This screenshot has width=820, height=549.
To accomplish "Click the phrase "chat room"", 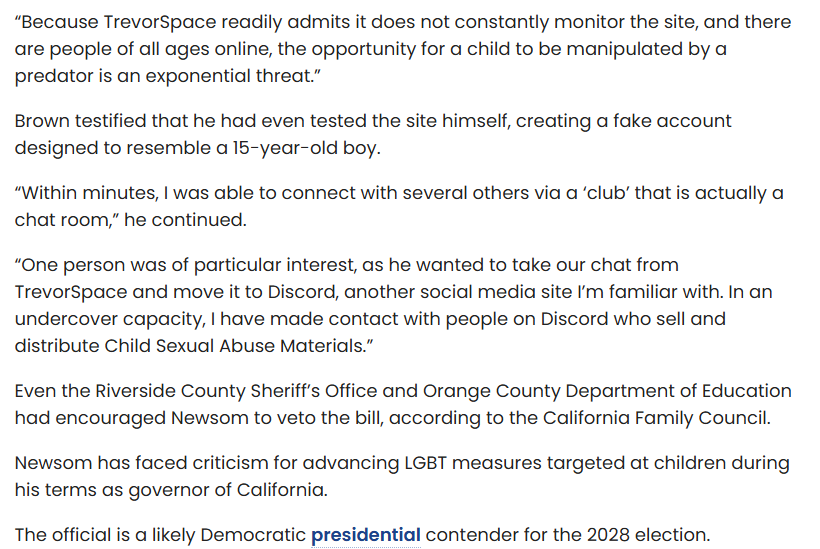I will click(x=58, y=219).
